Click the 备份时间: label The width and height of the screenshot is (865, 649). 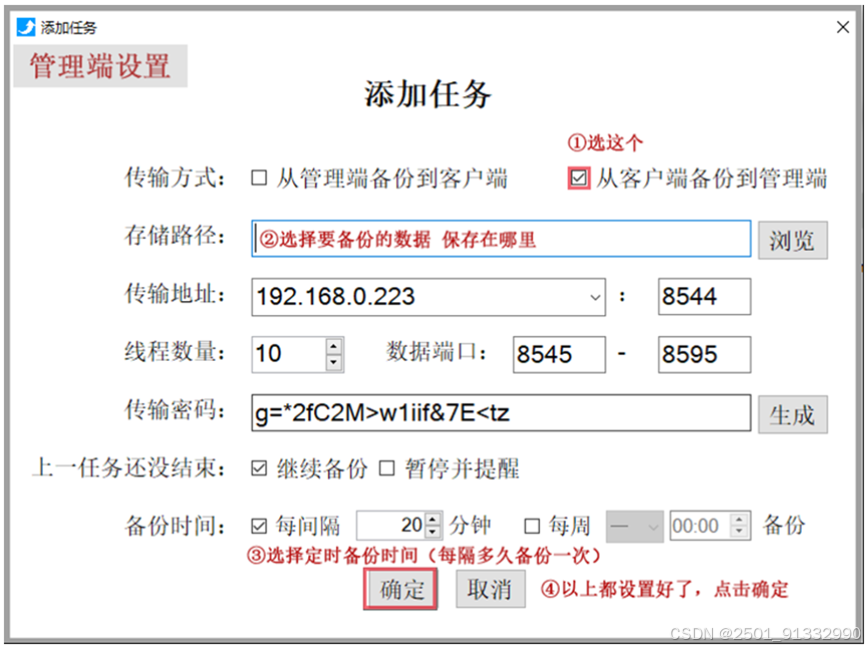pos(175,526)
